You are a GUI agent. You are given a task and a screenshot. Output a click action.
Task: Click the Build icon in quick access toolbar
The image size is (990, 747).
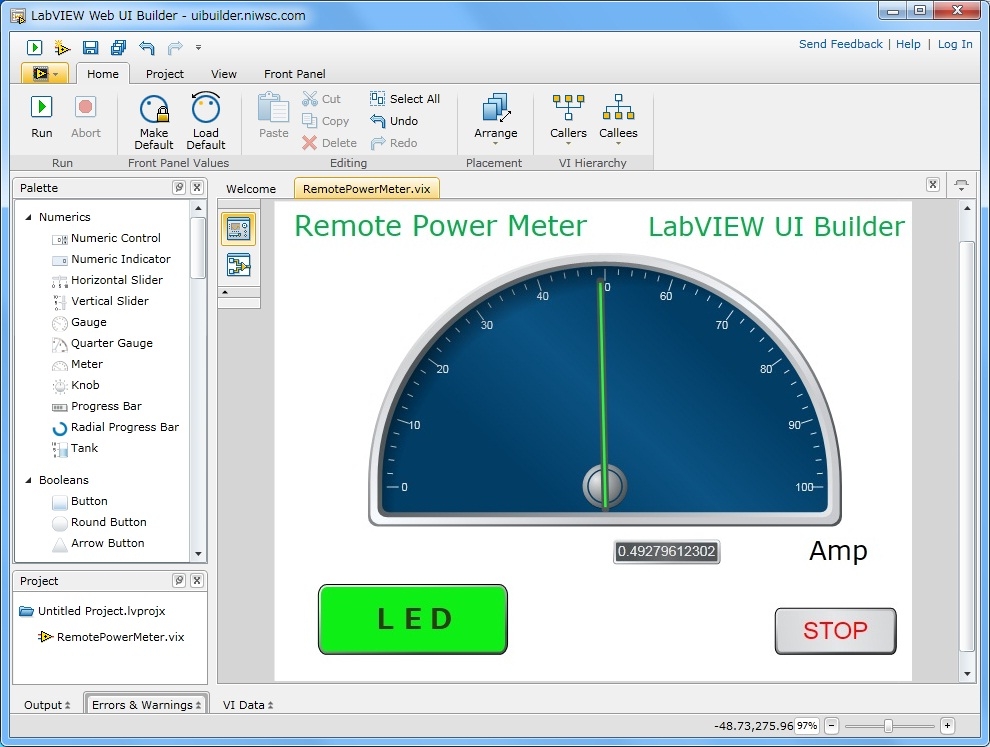pyautogui.click(x=62, y=47)
